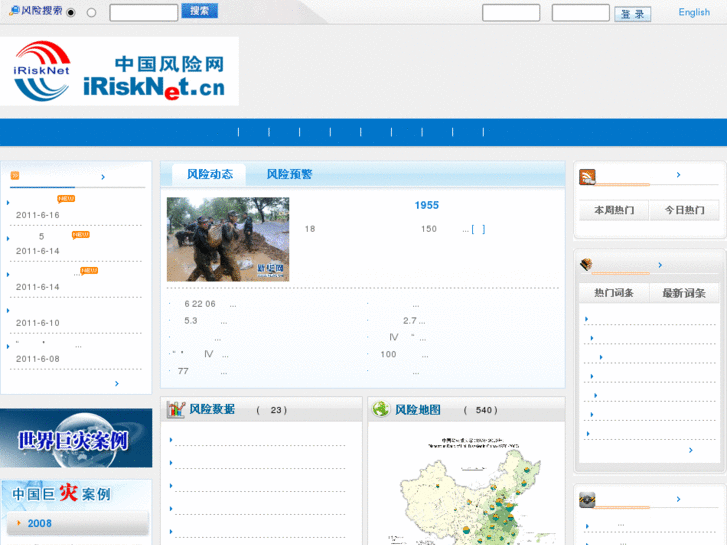
Task: Open the China risk map thumbnail
Action: point(472,489)
